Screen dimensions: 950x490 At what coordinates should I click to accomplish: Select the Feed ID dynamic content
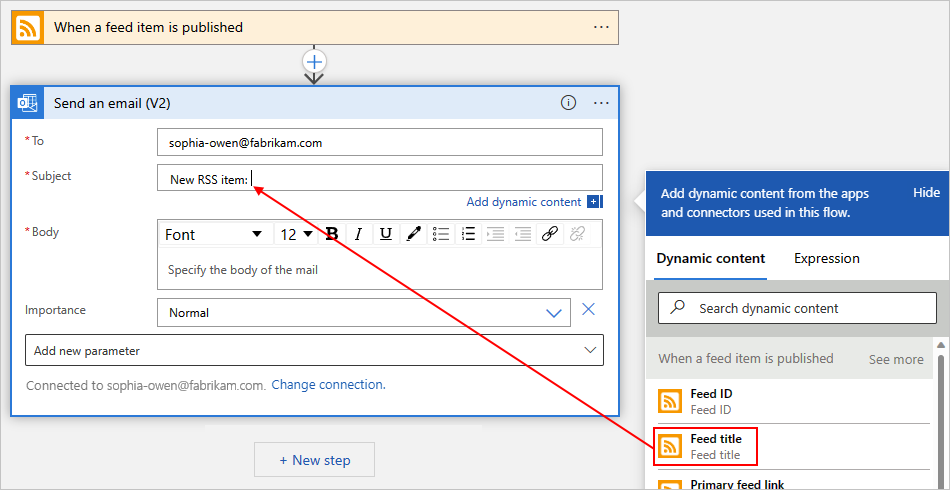pos(794,401)
